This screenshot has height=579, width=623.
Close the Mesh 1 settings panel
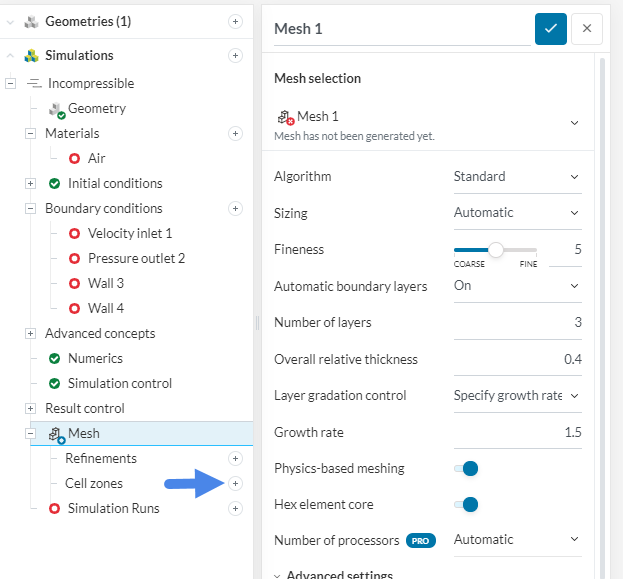click(587, 29)
